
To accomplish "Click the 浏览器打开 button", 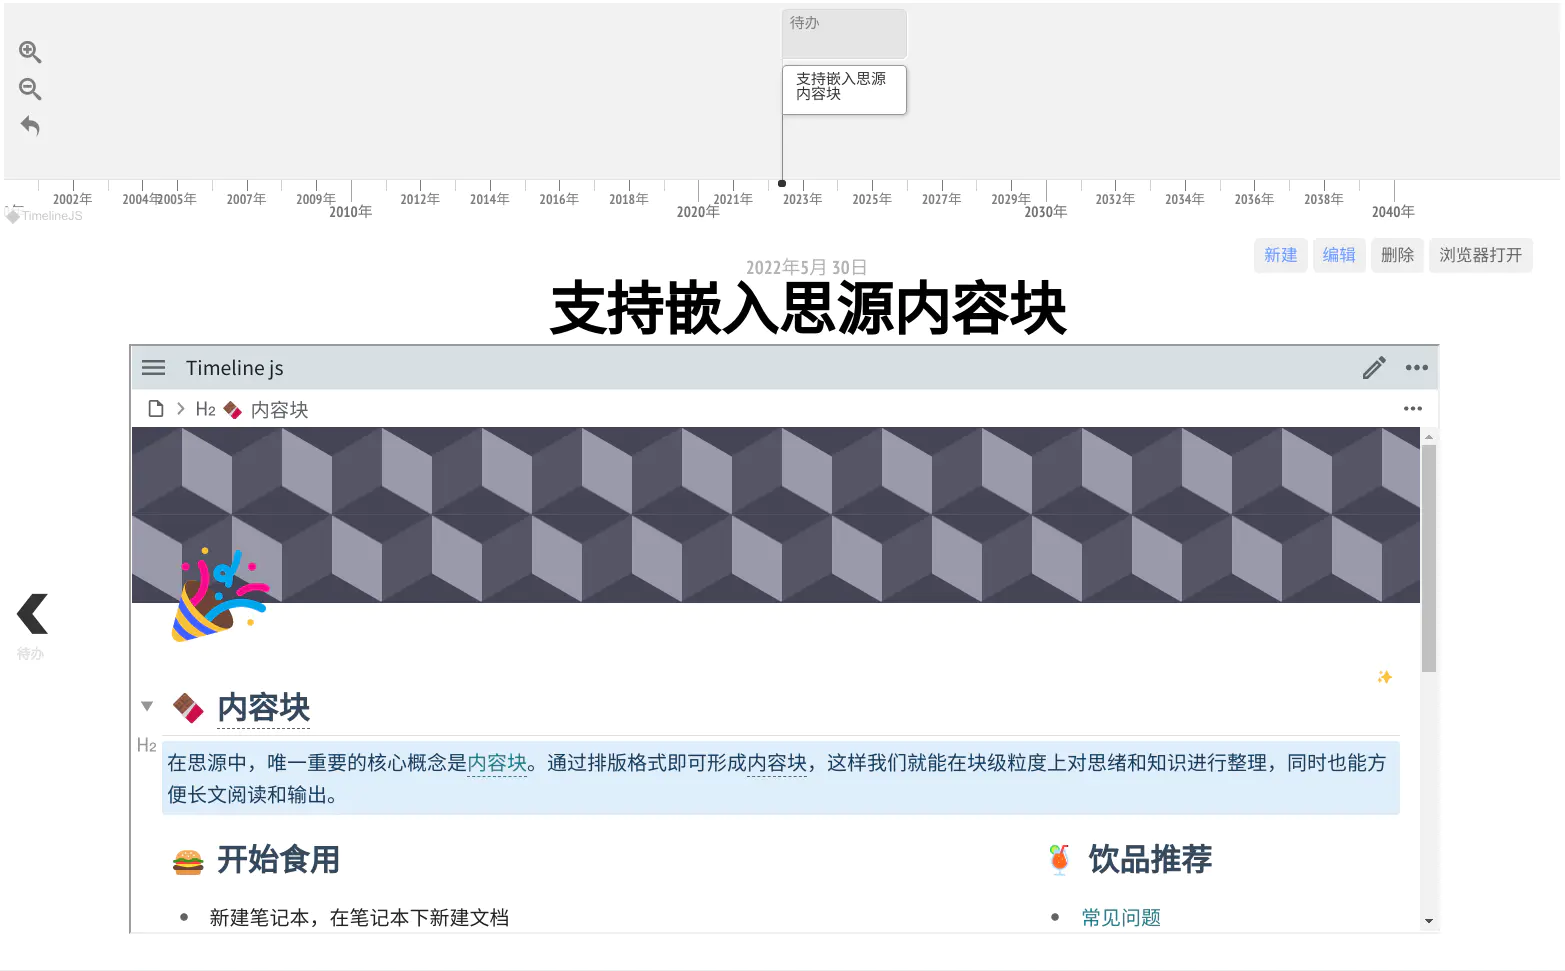I will [x=1481, y=255].
